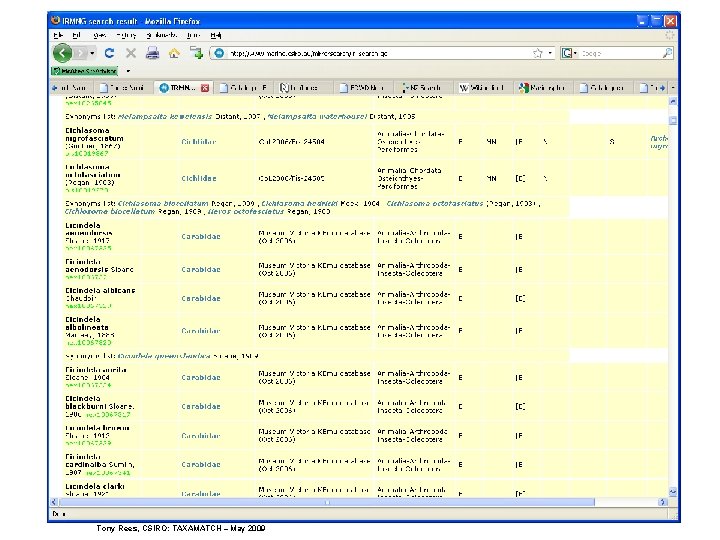Open the back/forward history dropdown arrow
This screenshot has width=720, height=540.
[x=92, y=53]
